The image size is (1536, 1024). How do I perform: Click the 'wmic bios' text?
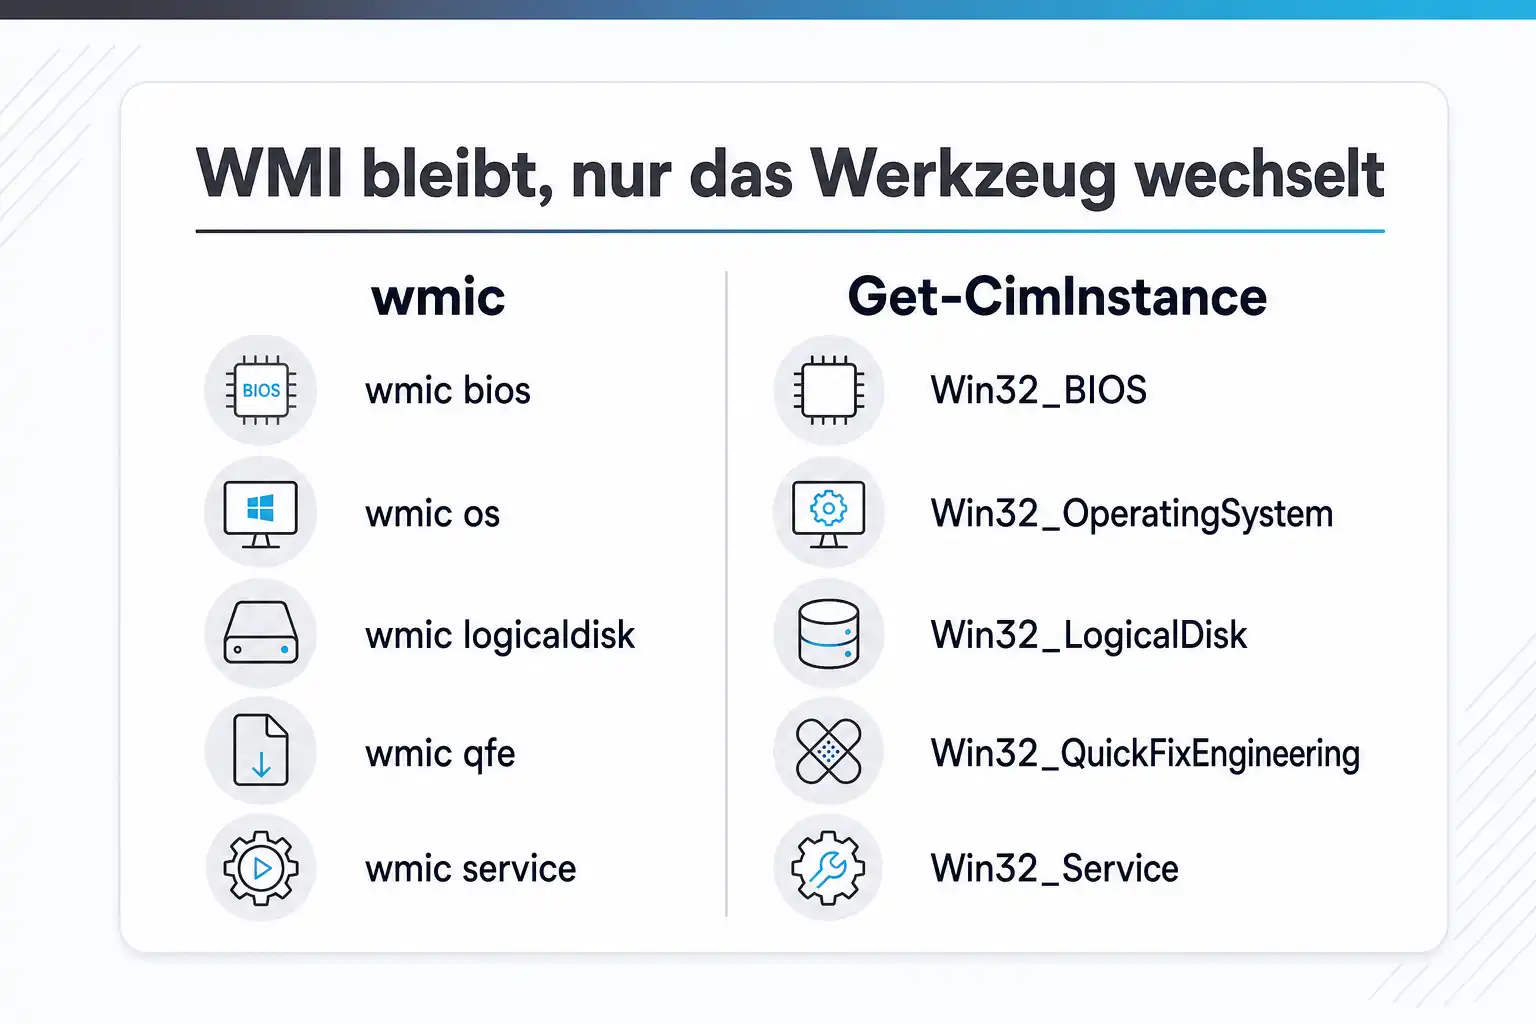pos(448,390)
